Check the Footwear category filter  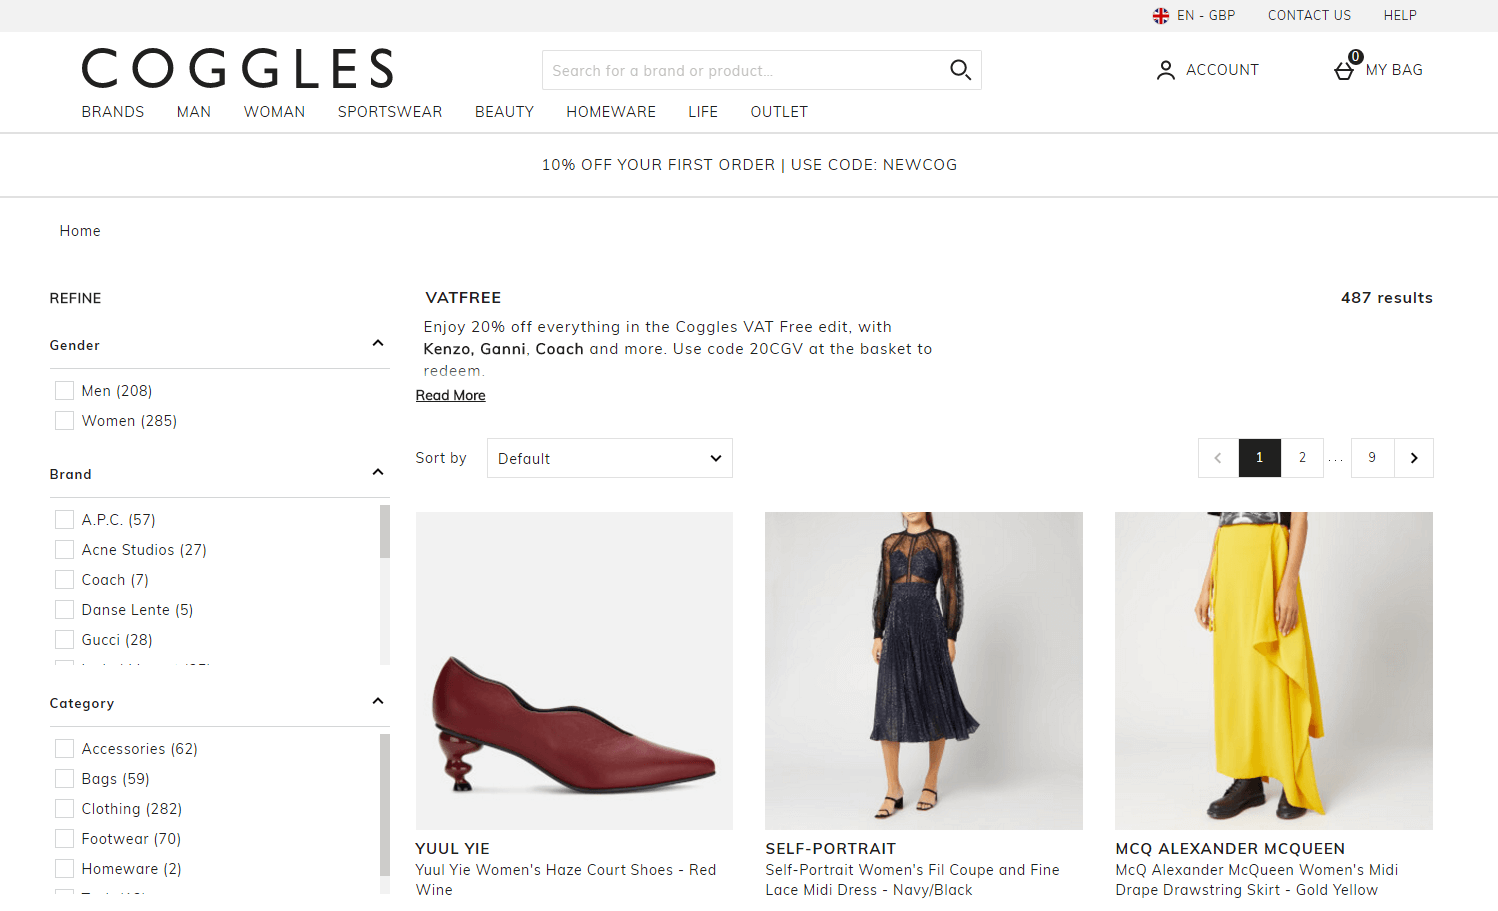coord(65,839)
